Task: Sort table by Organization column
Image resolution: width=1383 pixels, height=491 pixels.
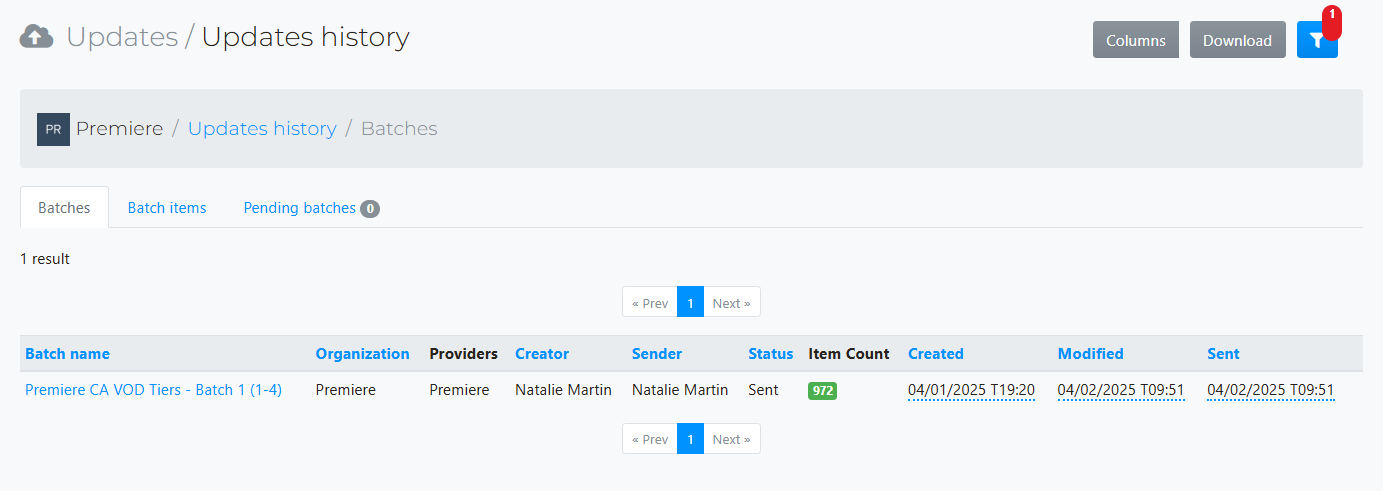Action: click(362, 354)
